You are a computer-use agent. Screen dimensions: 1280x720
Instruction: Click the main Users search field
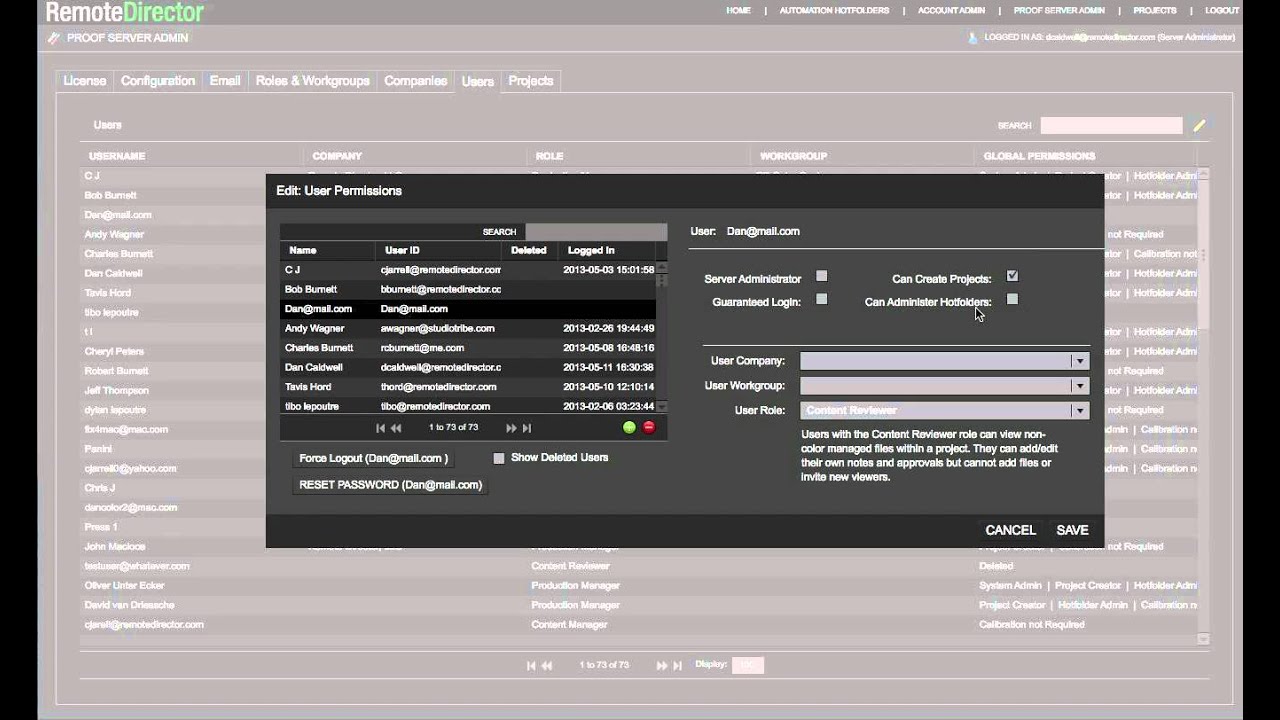click(1111, 125)
